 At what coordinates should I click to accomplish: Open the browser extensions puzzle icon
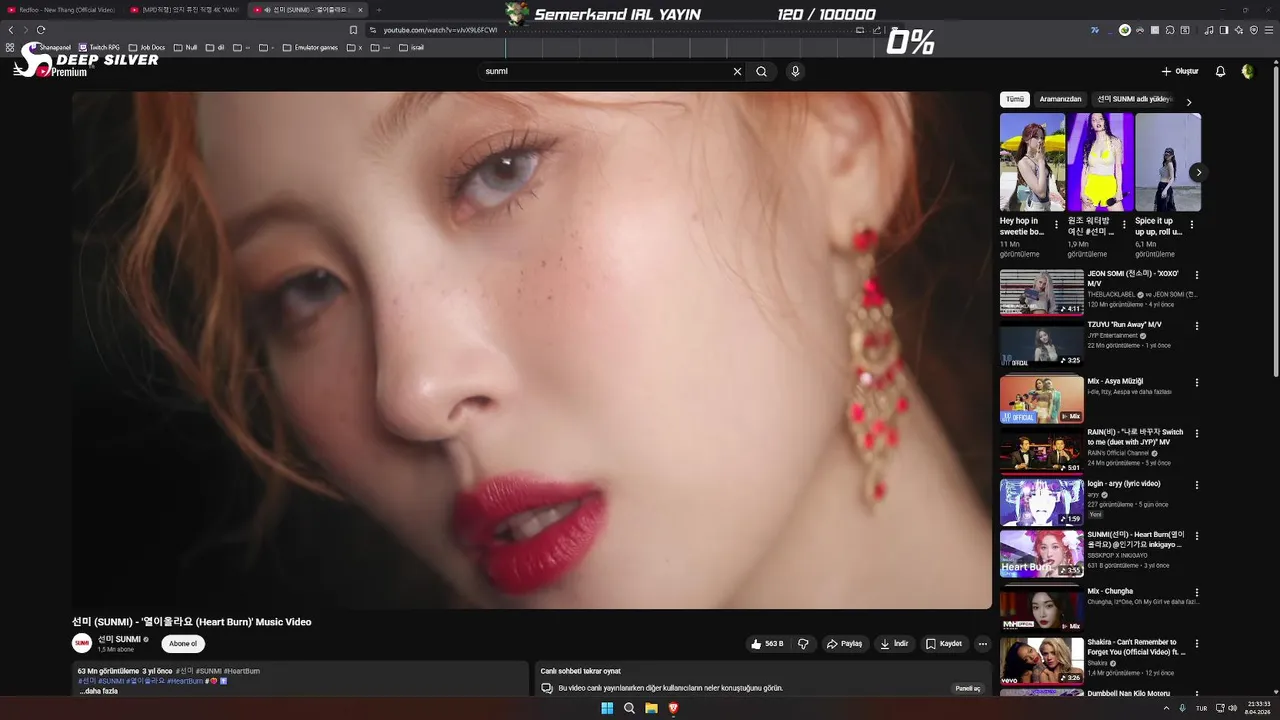coord(1170,30)
